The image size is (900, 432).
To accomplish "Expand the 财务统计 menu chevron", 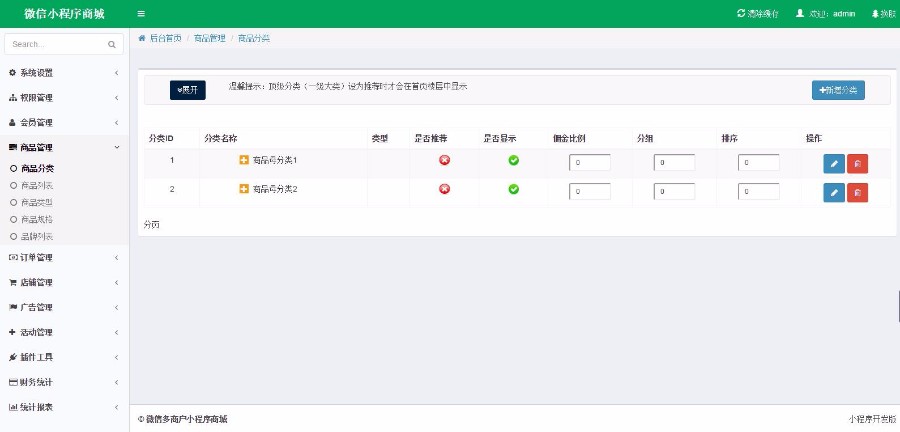I will [x=117, y=383].
